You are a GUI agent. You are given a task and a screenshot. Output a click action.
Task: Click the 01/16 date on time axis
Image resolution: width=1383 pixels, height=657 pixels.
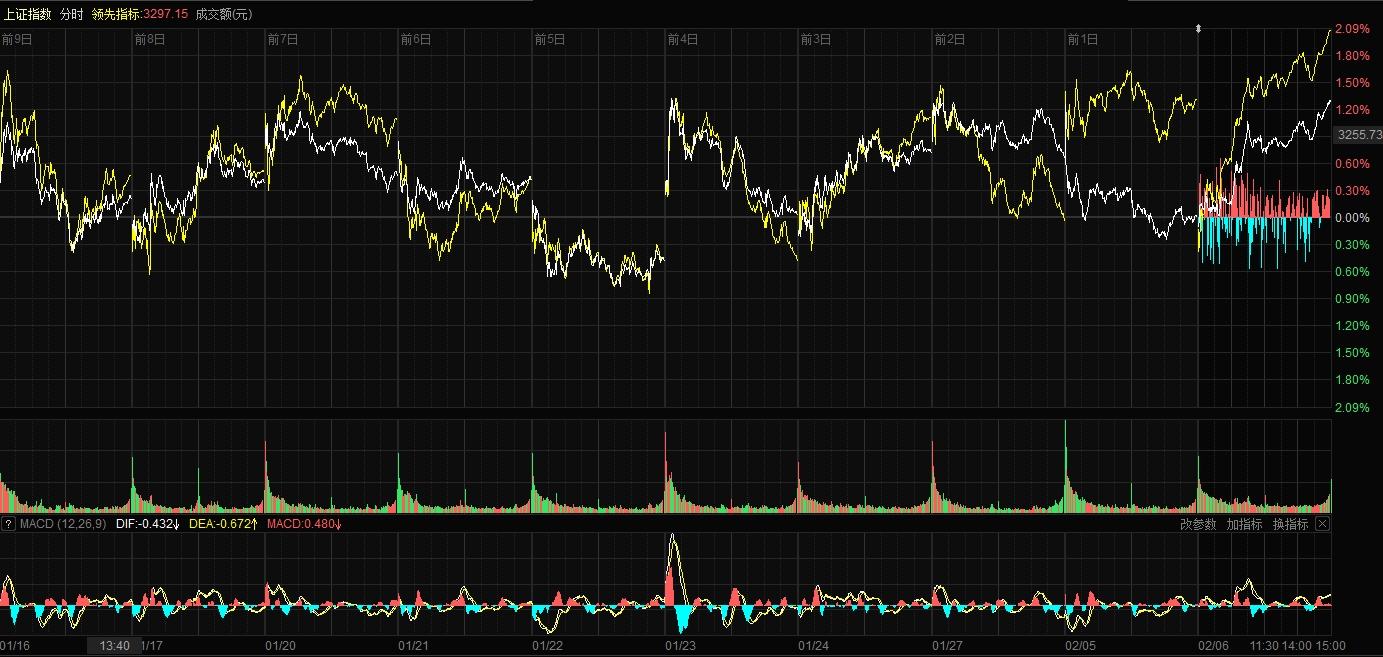[x=15, y=646]
